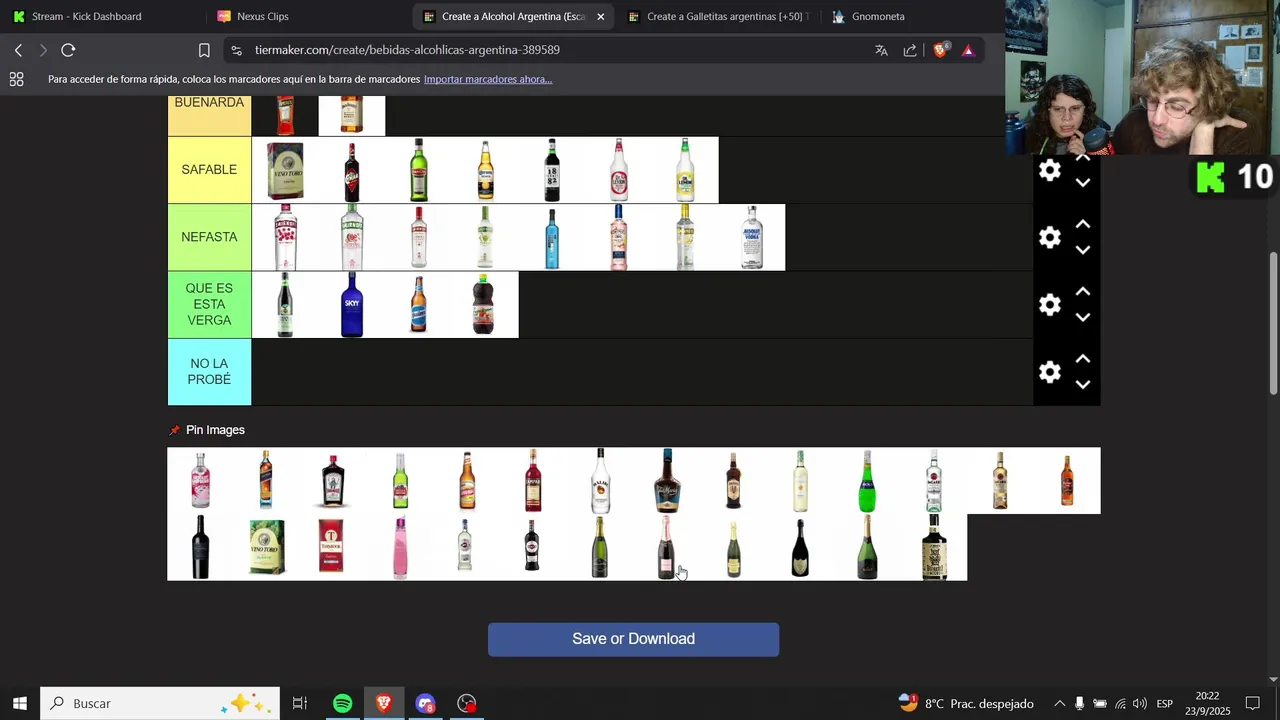The width and height of the screenshot is (1280, 720).
Task: Select the black Dom Pérignon bottle
Action: [800, 547]
